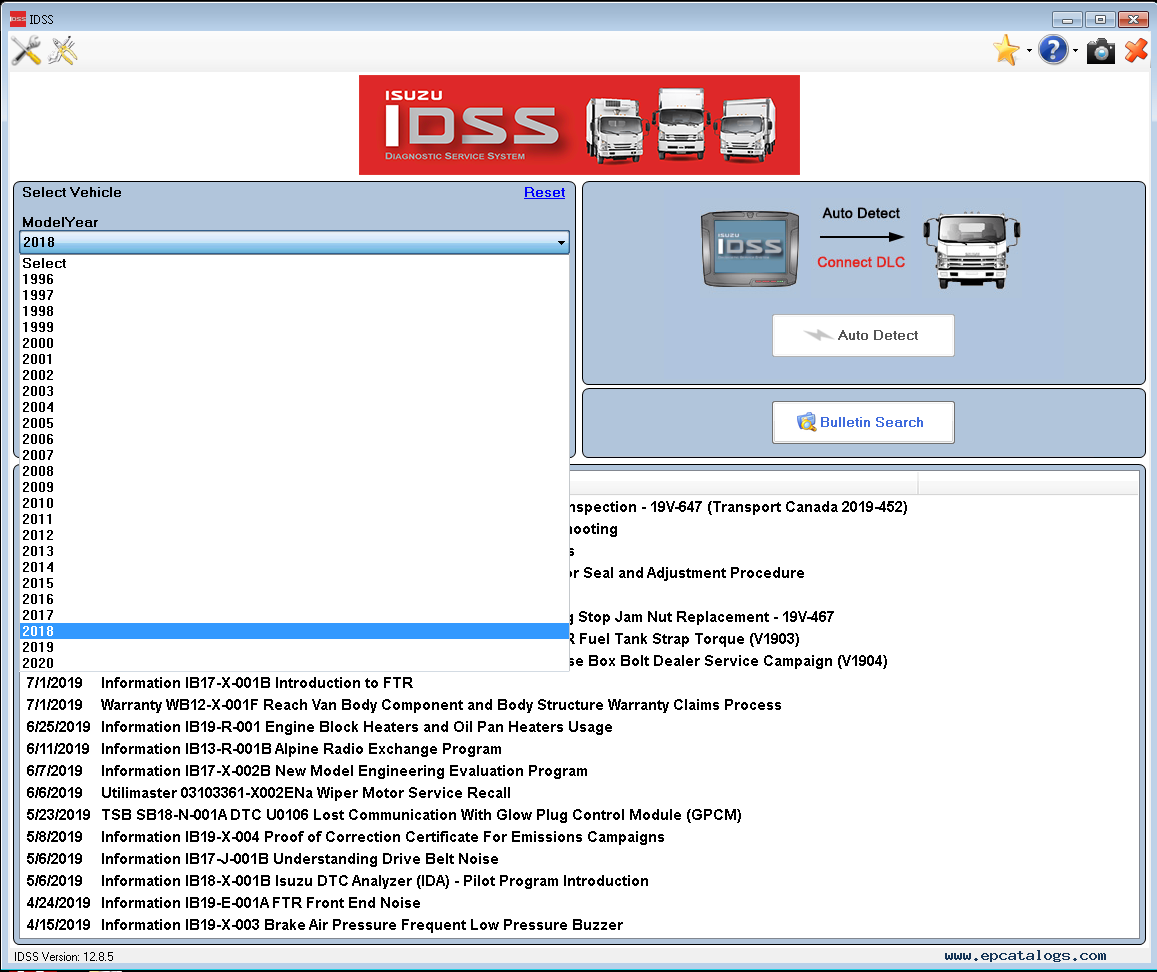Collapse the ModelYear combo box arrow

tap(562, 242)
